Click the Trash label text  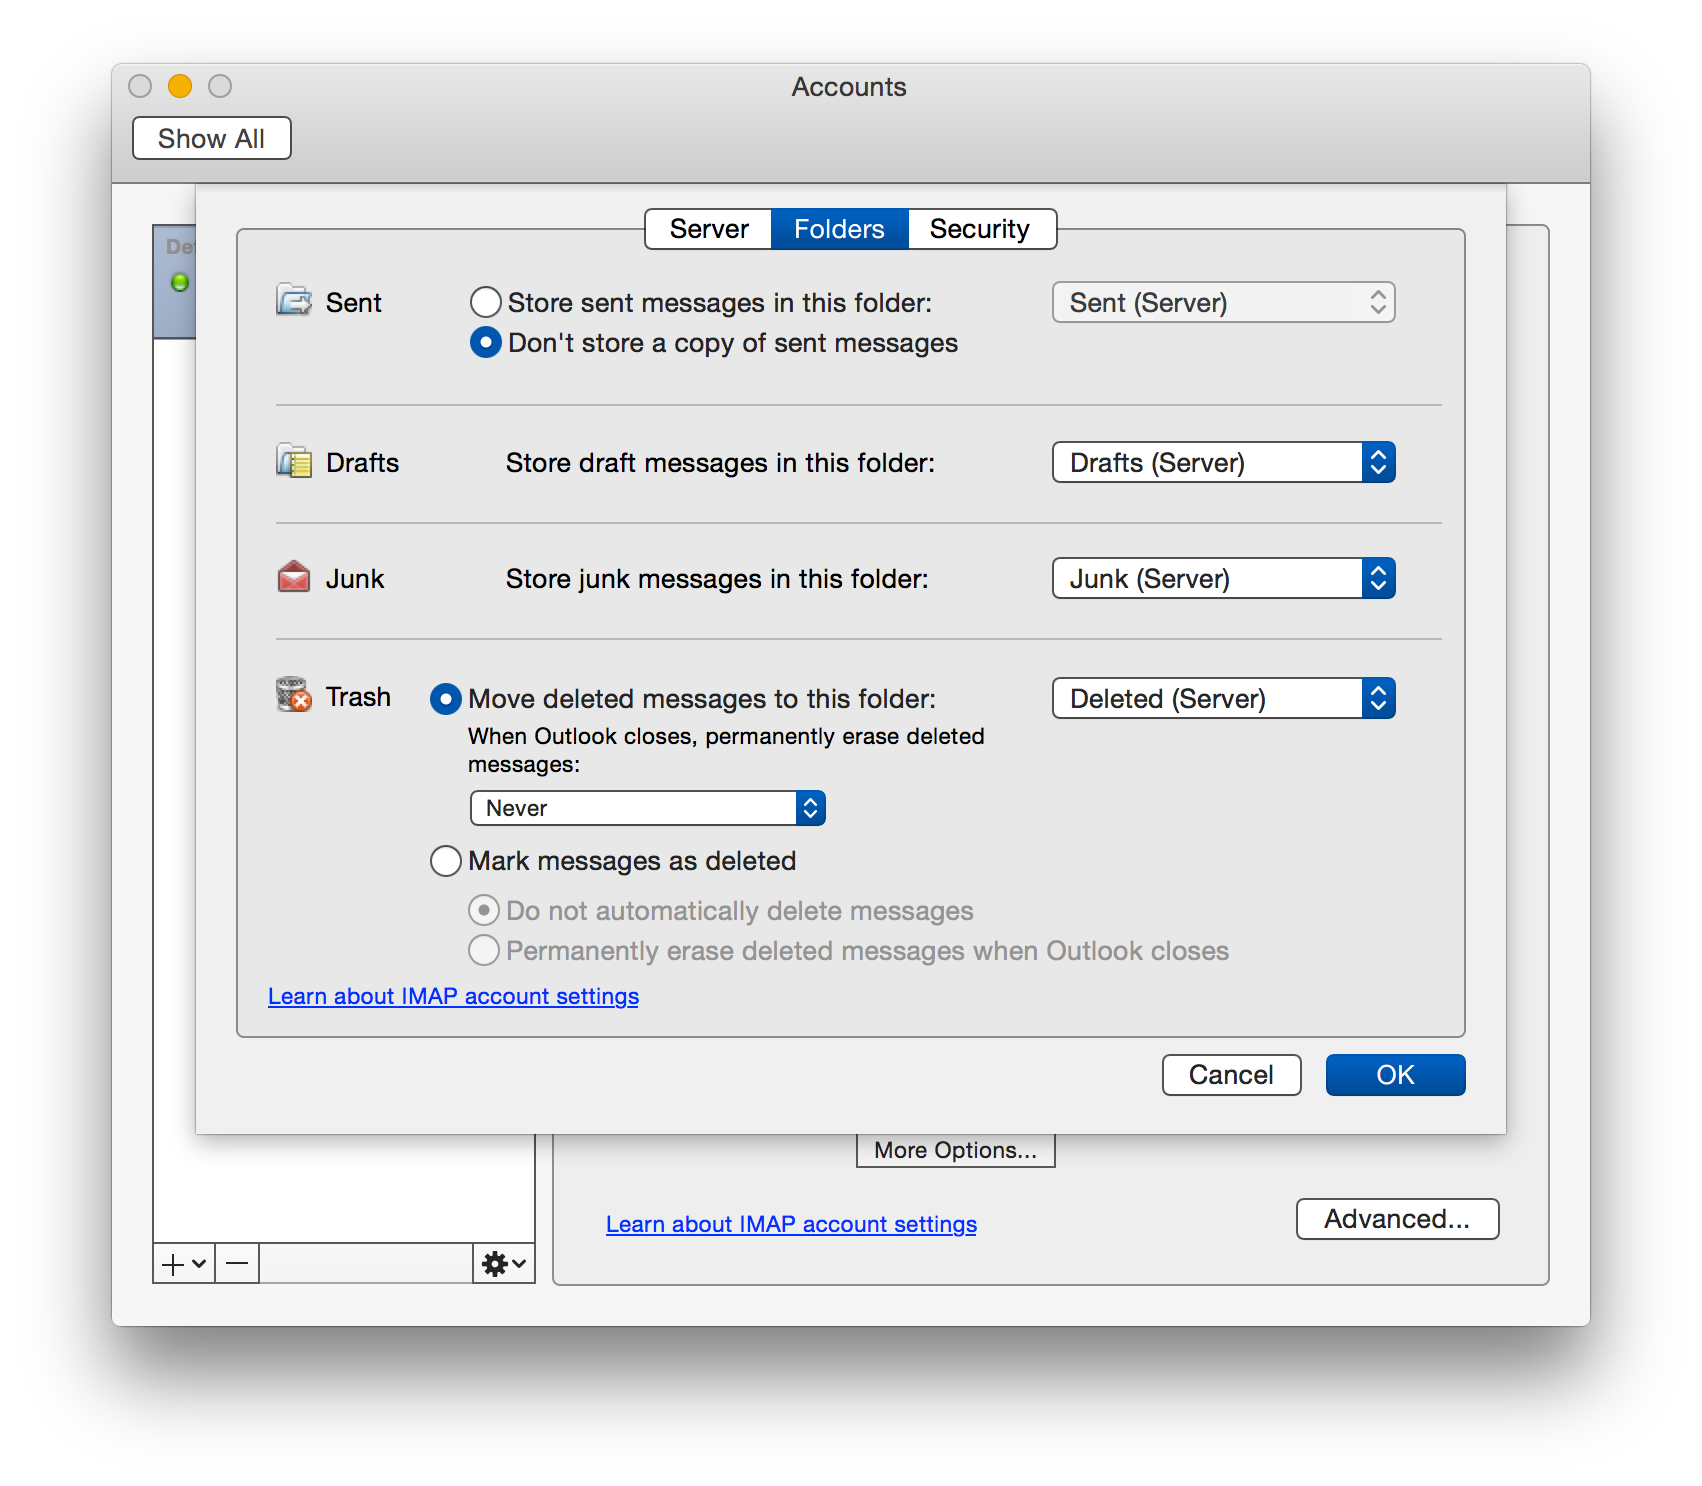pos(358,696)
